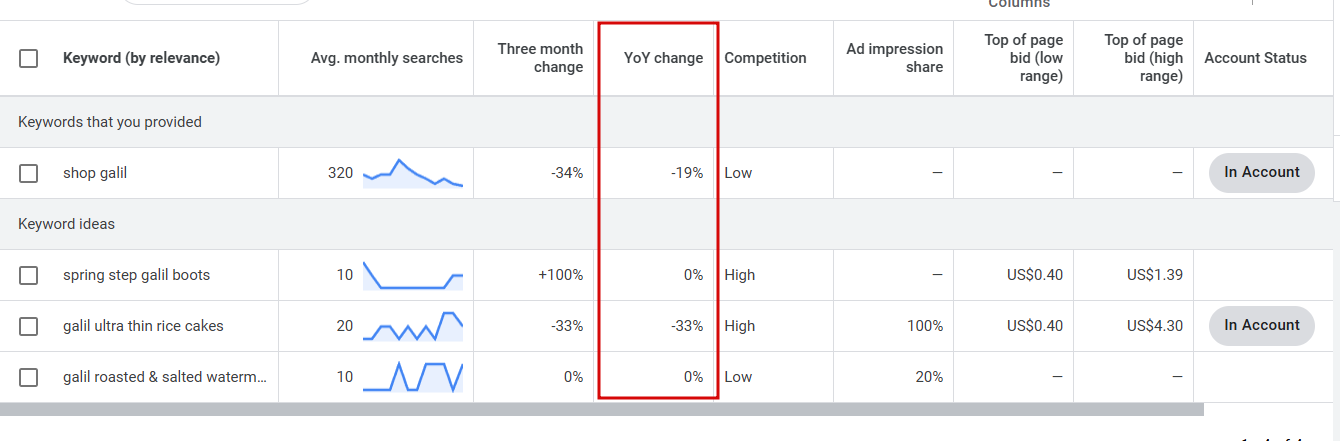Select the shop galil row checkbox

[x=29, y=173]
